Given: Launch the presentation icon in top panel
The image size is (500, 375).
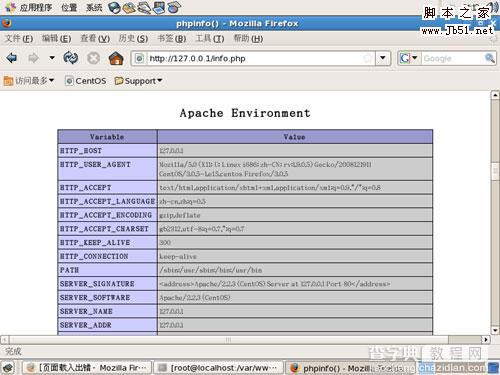Looking at the screenshot, I should (x=159, y=8).
